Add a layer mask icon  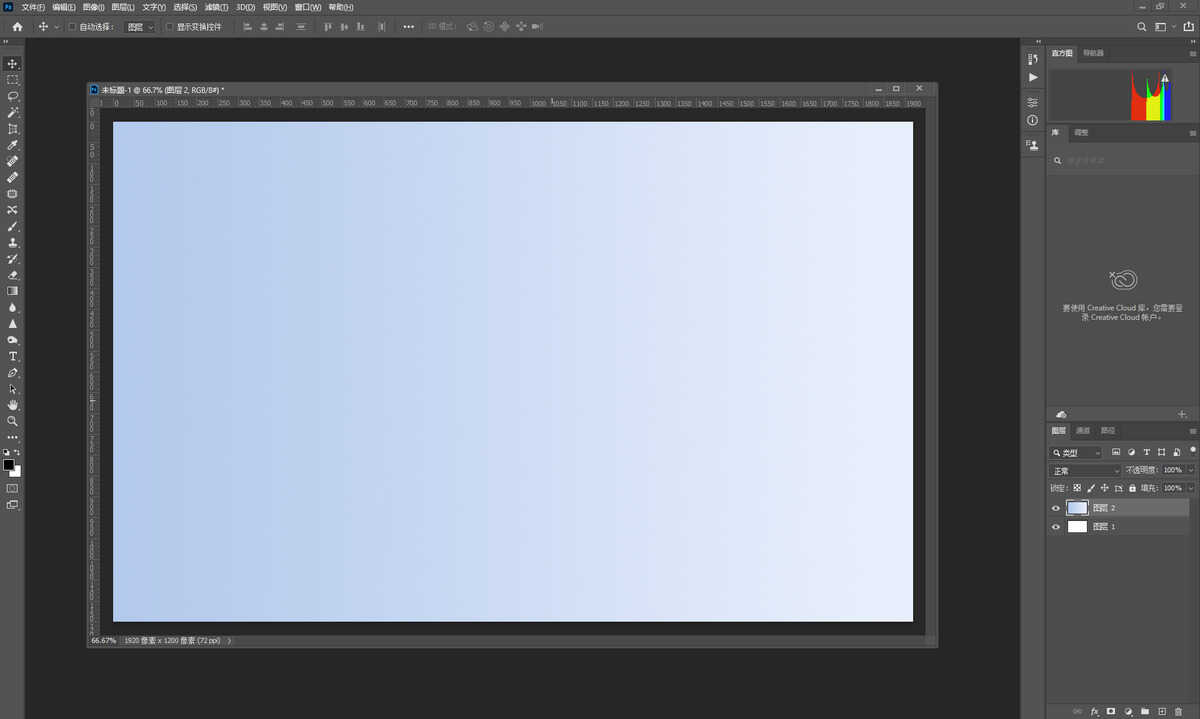(x=1111, y=711)
